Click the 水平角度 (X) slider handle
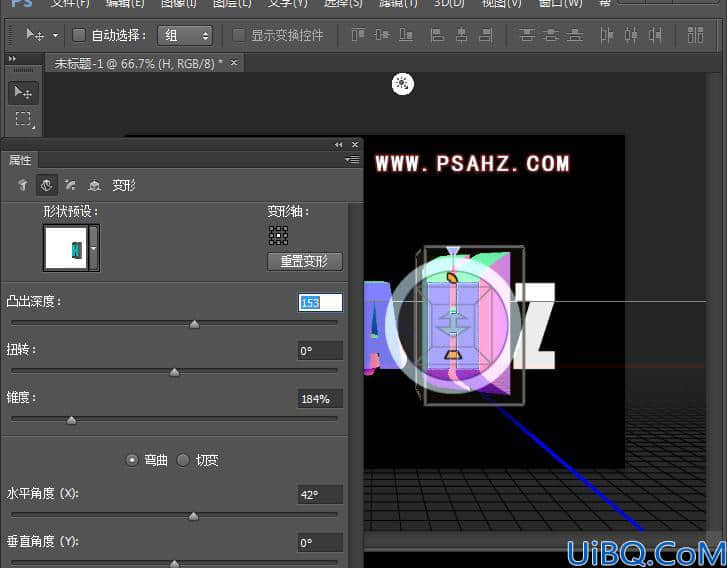Image resolution: width=727 pixels, height=568 pixels. click(x=194, y=516)
